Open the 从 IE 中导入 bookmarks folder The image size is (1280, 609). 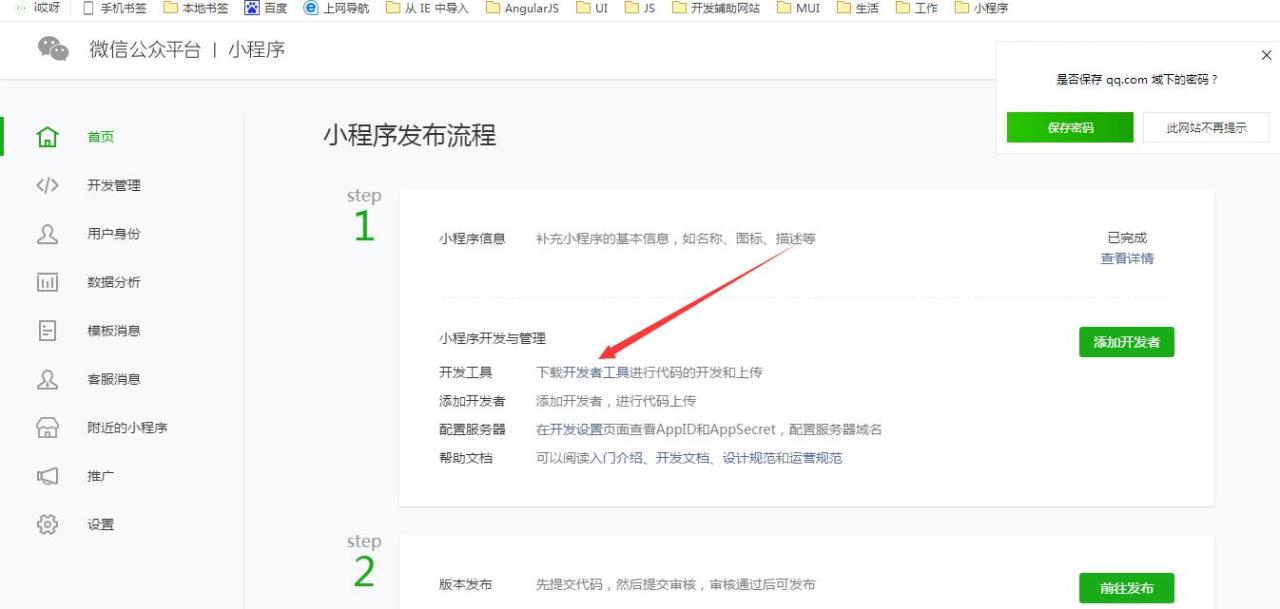pyautogui.click(x=427, y=8)
